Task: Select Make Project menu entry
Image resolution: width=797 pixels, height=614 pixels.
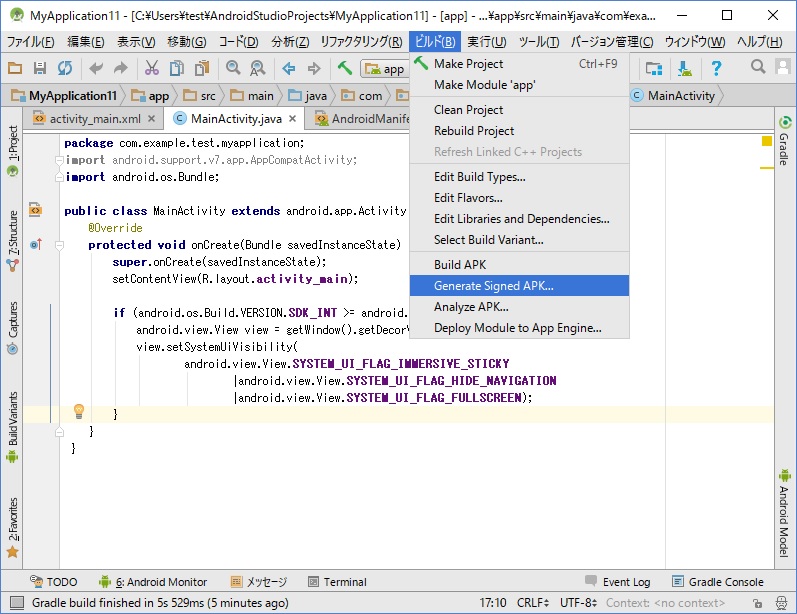Action: pyautogui.click(x=519, y=64)
